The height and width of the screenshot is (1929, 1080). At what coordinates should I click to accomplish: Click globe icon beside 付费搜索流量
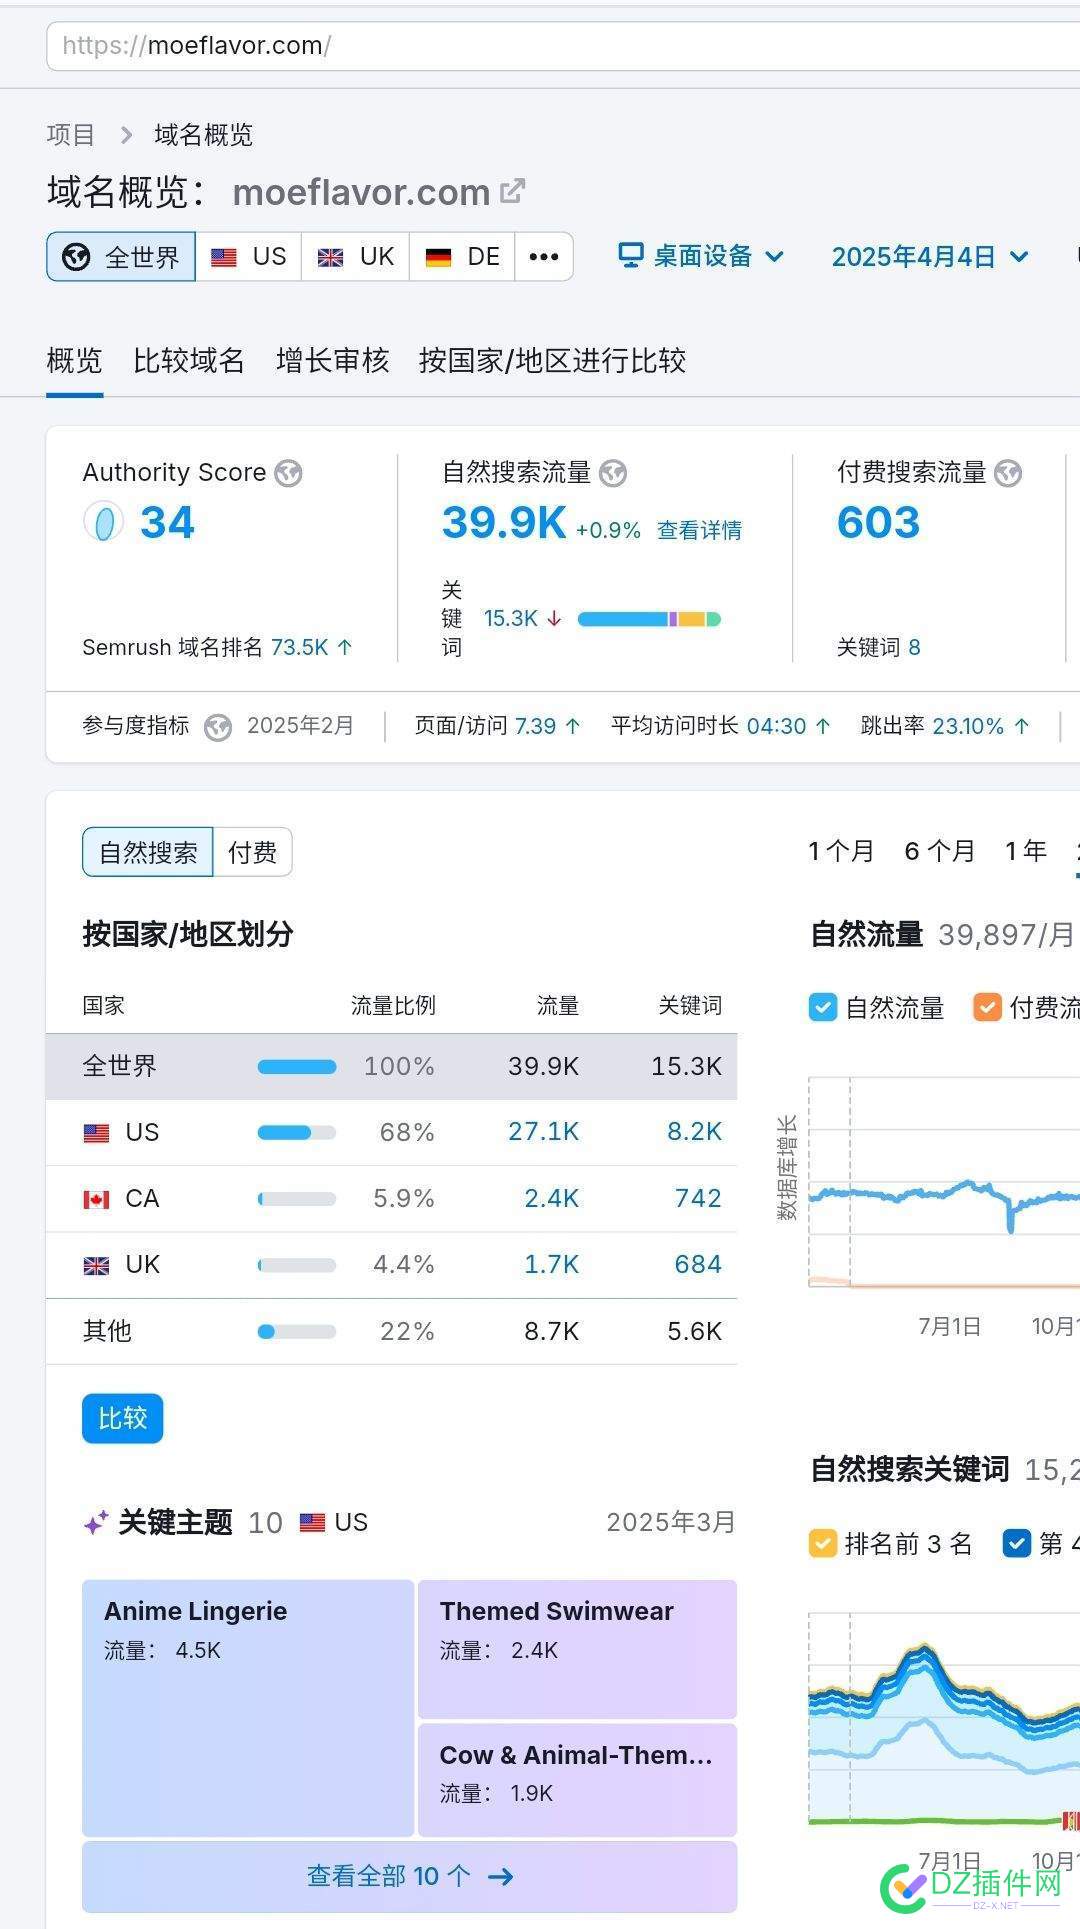click(1008, 473)
